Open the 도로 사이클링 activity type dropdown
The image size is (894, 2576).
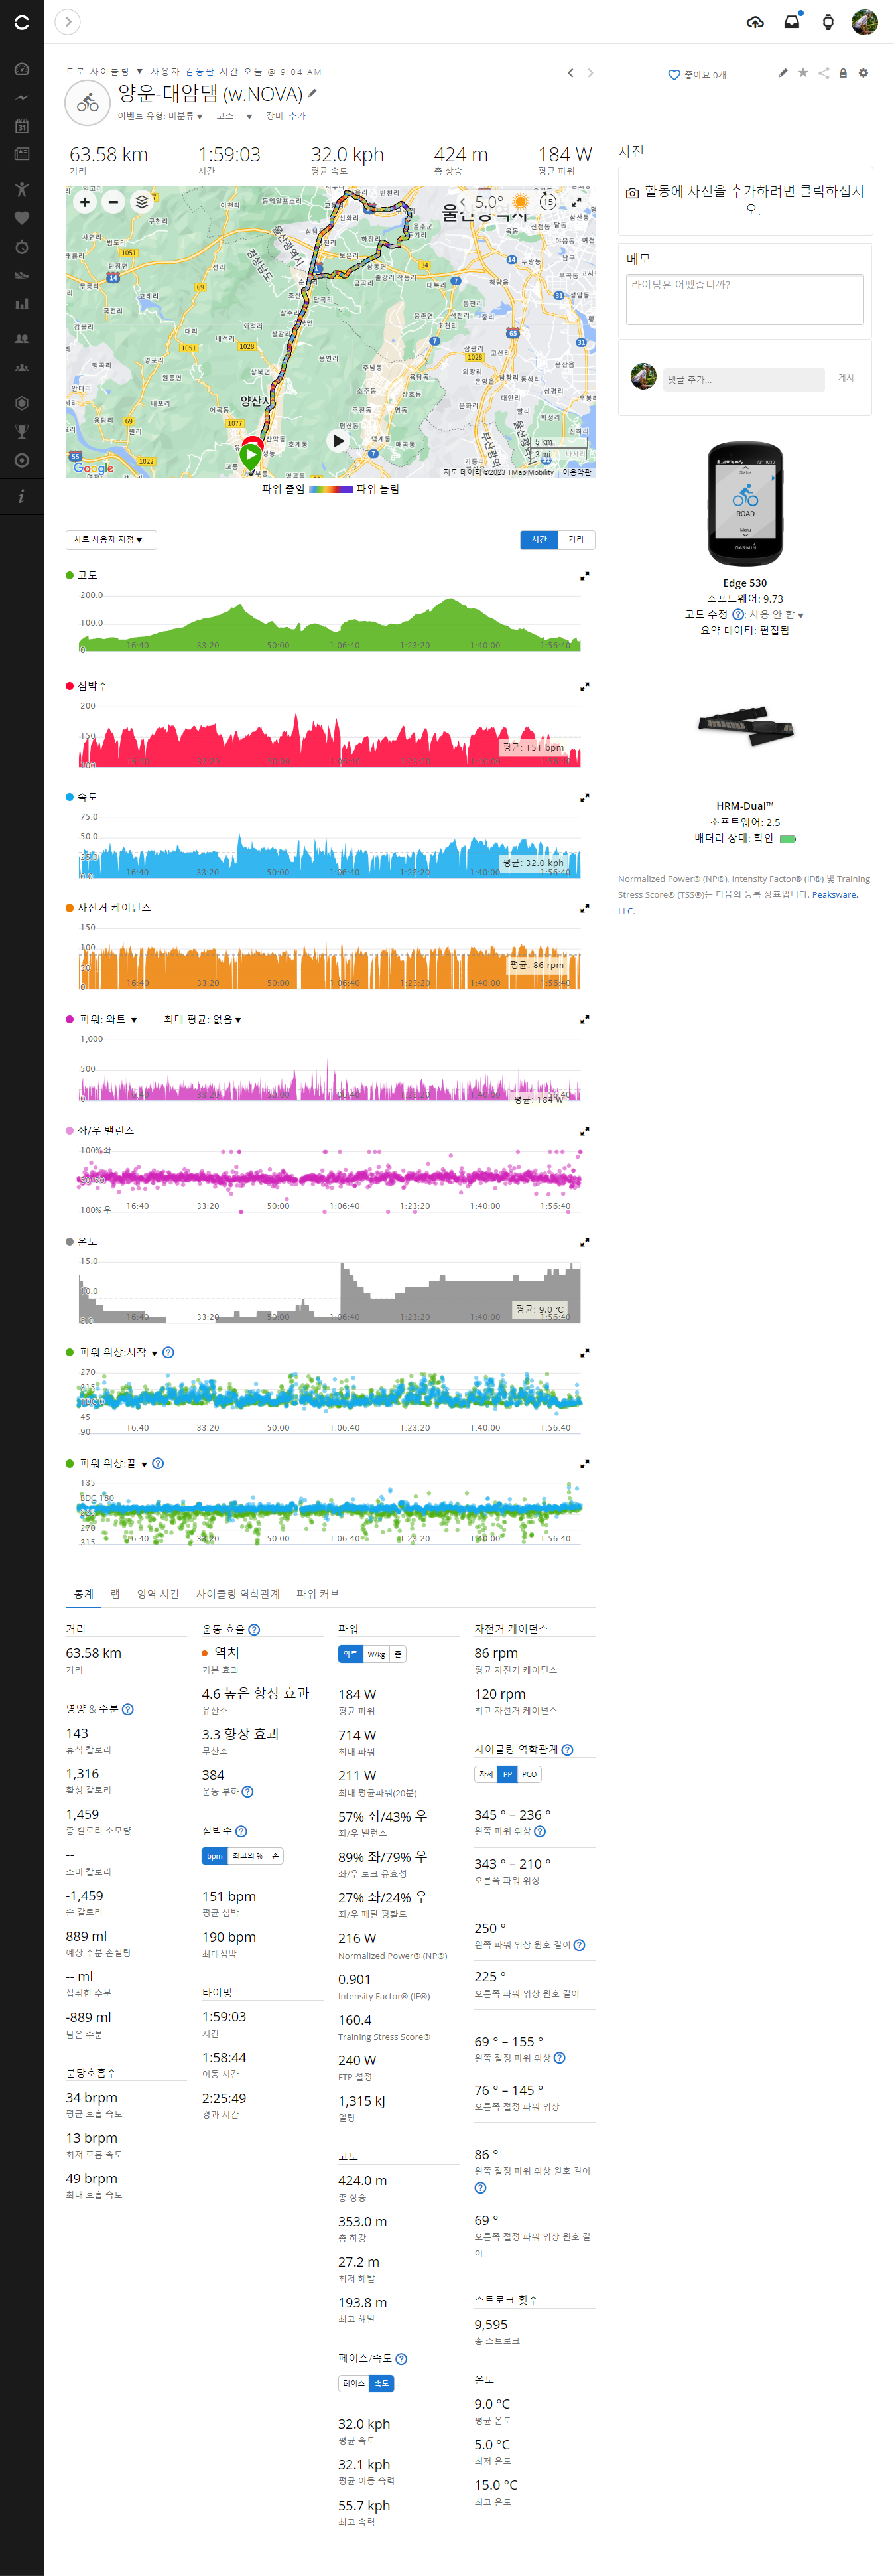[x=104, y=72]
